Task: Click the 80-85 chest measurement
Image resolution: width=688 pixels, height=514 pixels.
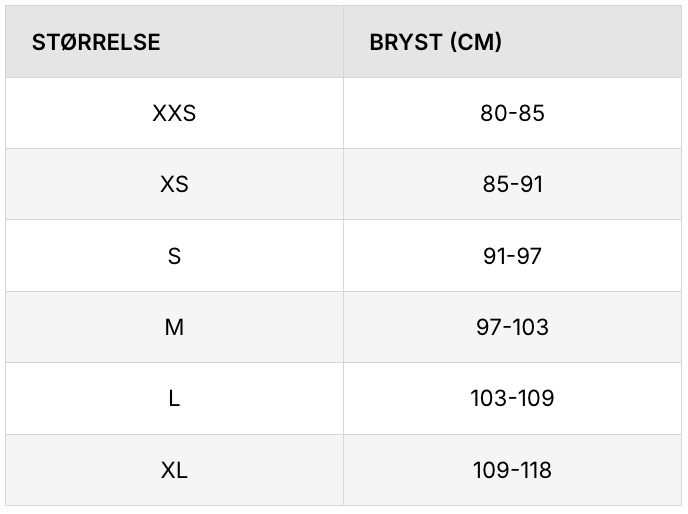Action: tap(512, 113)
